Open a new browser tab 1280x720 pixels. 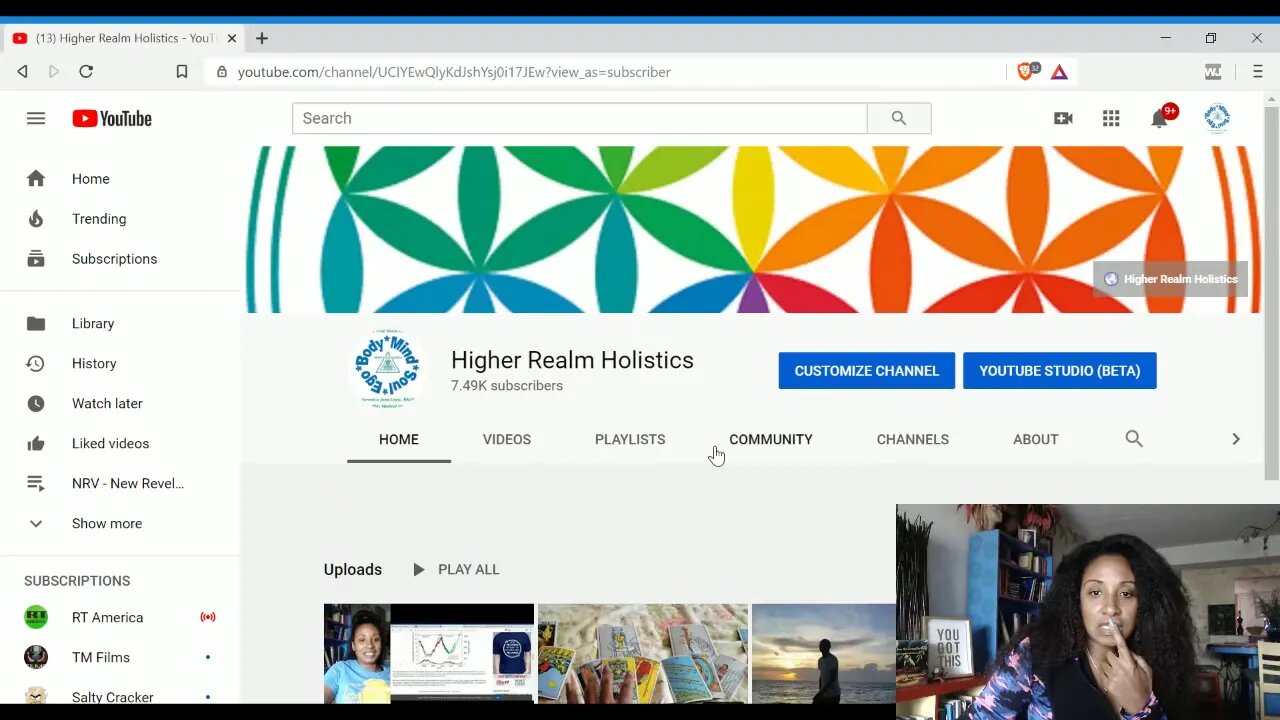tap(262, 38)
